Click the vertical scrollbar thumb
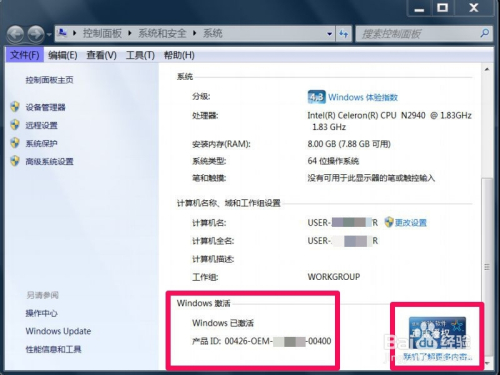Viewport: 500px width, 375px height. (487, 268)
